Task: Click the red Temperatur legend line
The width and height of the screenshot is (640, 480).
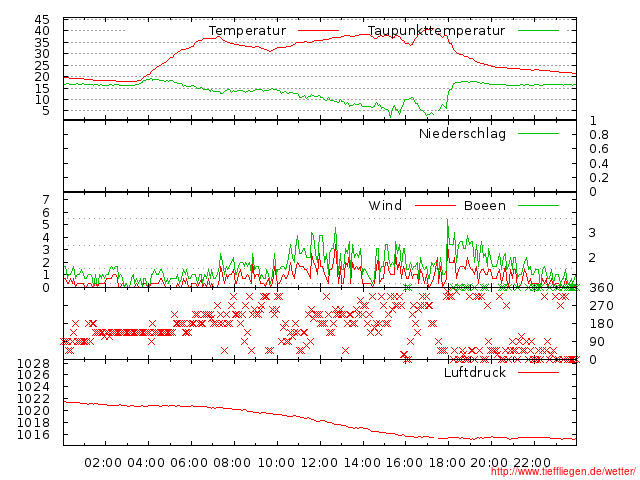Action: [x=318, y=31]
